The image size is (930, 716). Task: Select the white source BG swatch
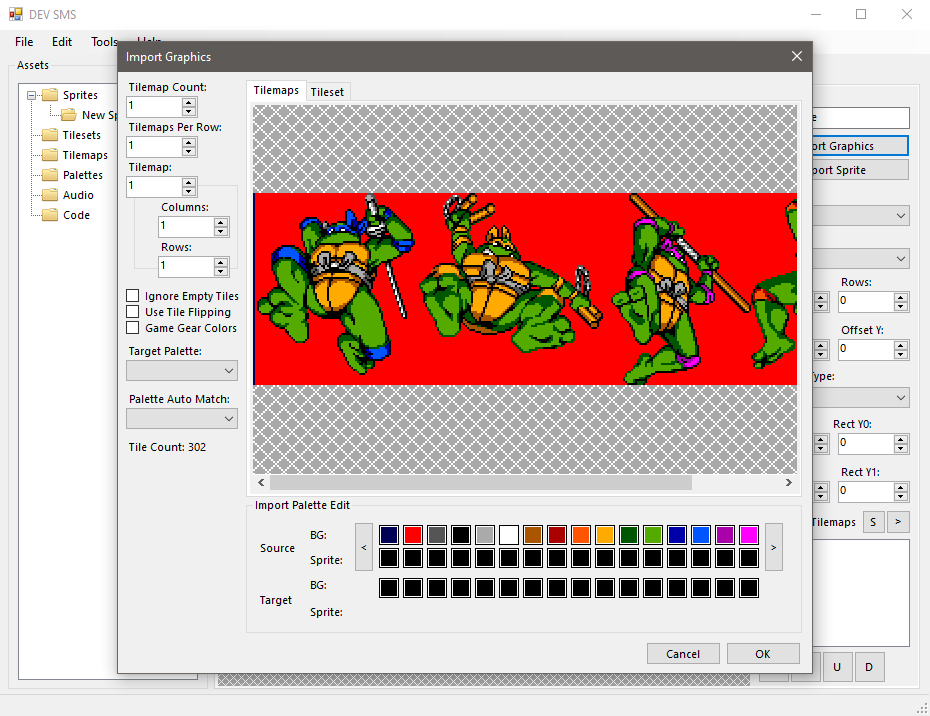click(509, 535)
